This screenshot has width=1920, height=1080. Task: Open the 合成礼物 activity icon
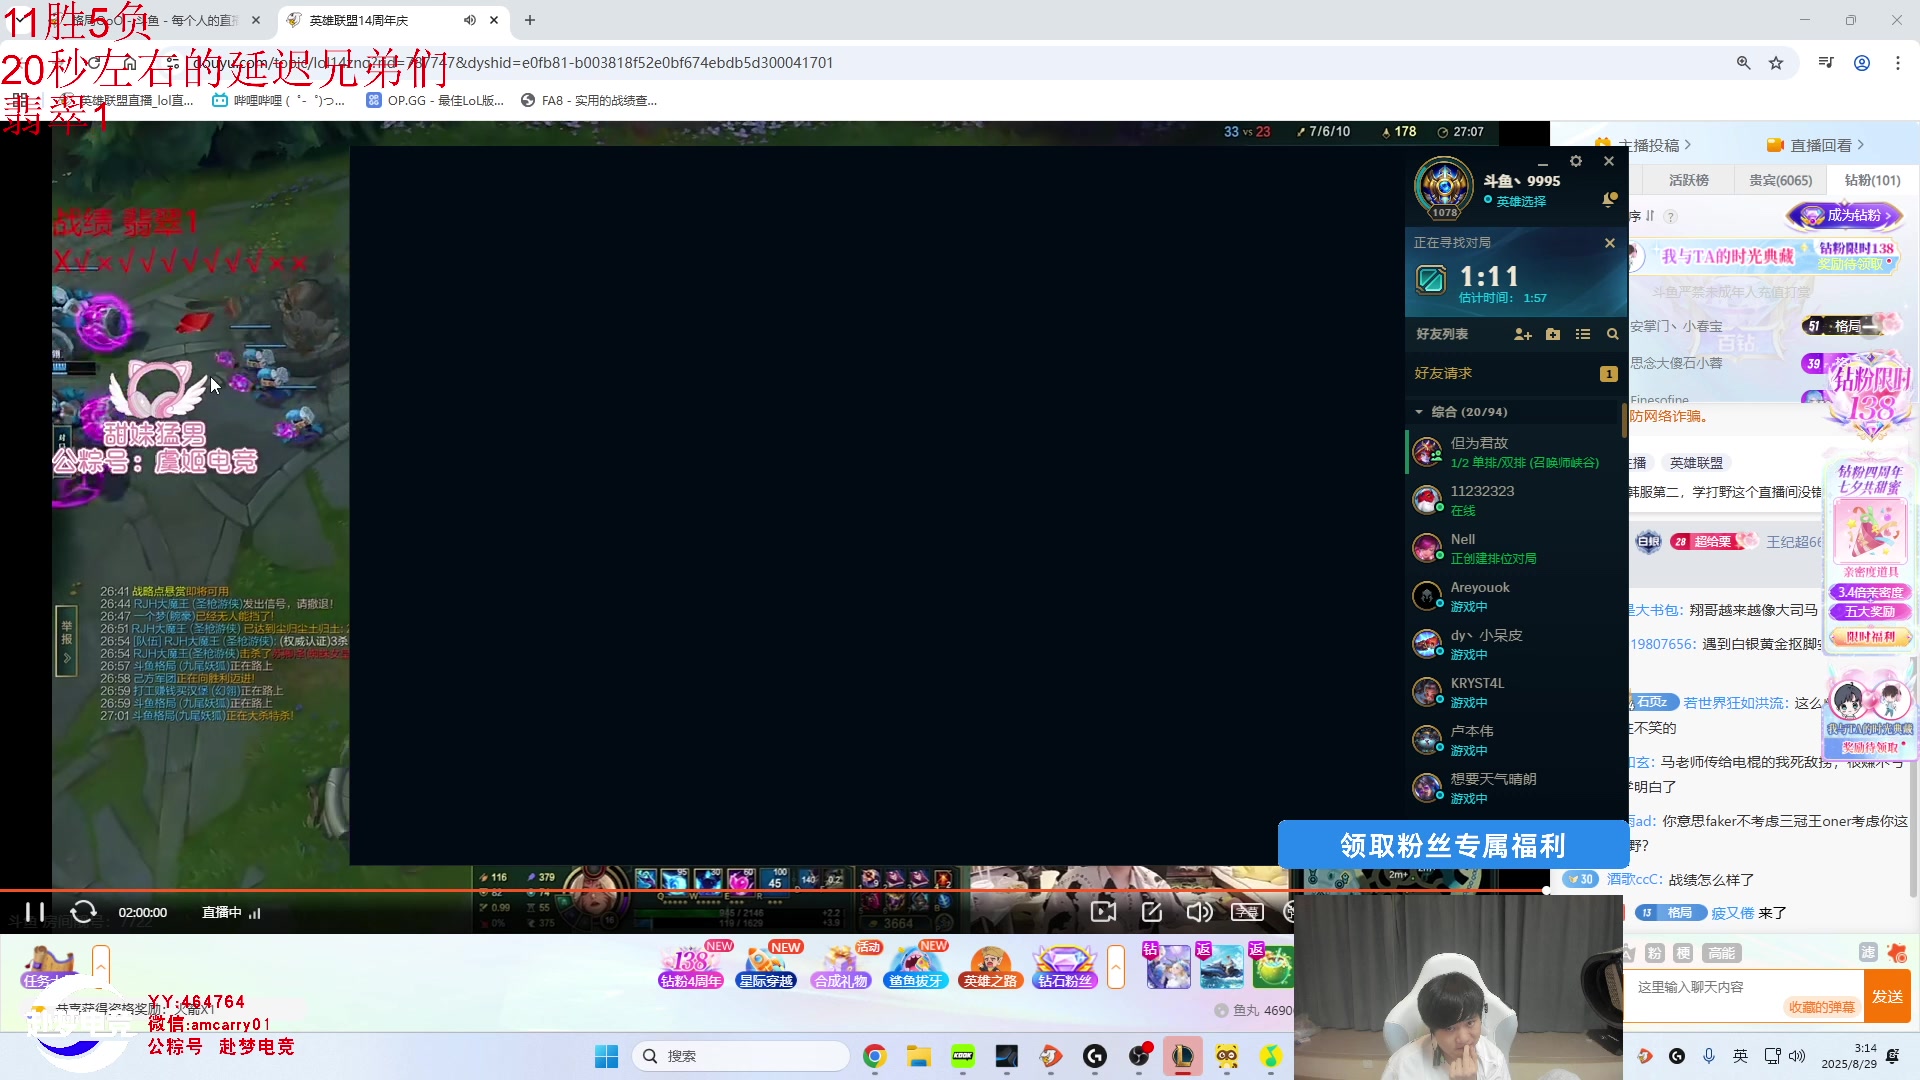coord(841,967)
